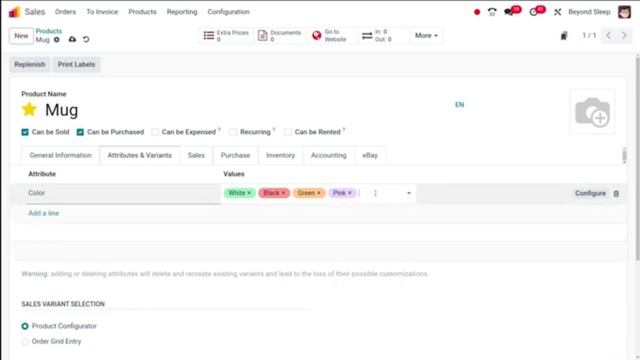640x360 pixels.
Task: Select Product Configurator radio option
Action: coord(25,326)
